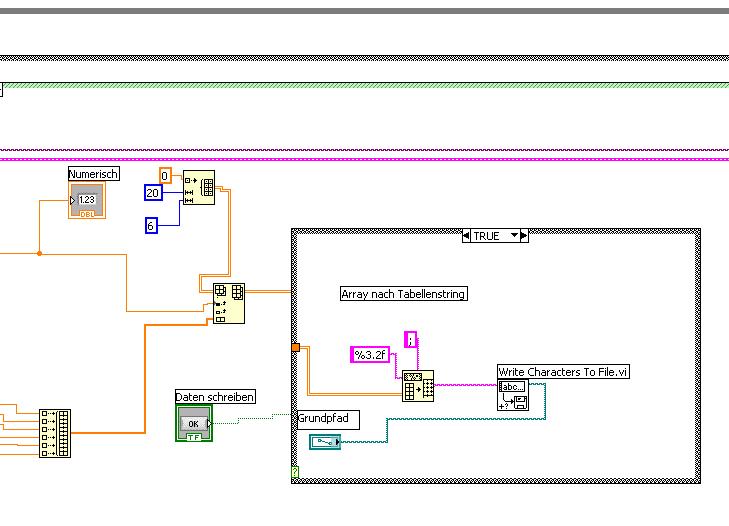This screenshot has width=729, height=526.
Task: Click the blue numeric constant 6
Action: click(151, 226)
